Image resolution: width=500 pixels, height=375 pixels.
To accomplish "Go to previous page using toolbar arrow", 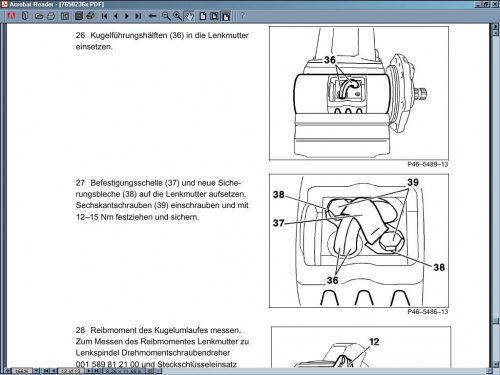I will (x=116, y=16).
